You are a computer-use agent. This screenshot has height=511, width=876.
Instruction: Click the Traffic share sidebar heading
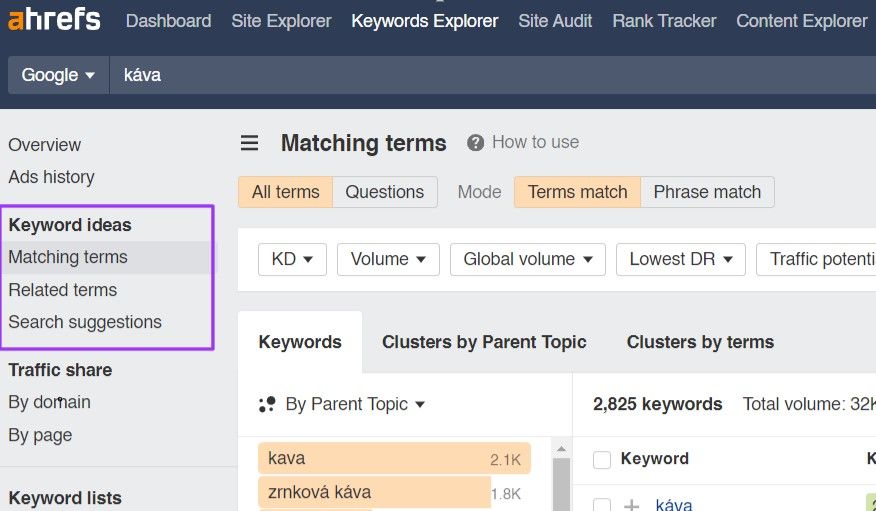[60, 370]
